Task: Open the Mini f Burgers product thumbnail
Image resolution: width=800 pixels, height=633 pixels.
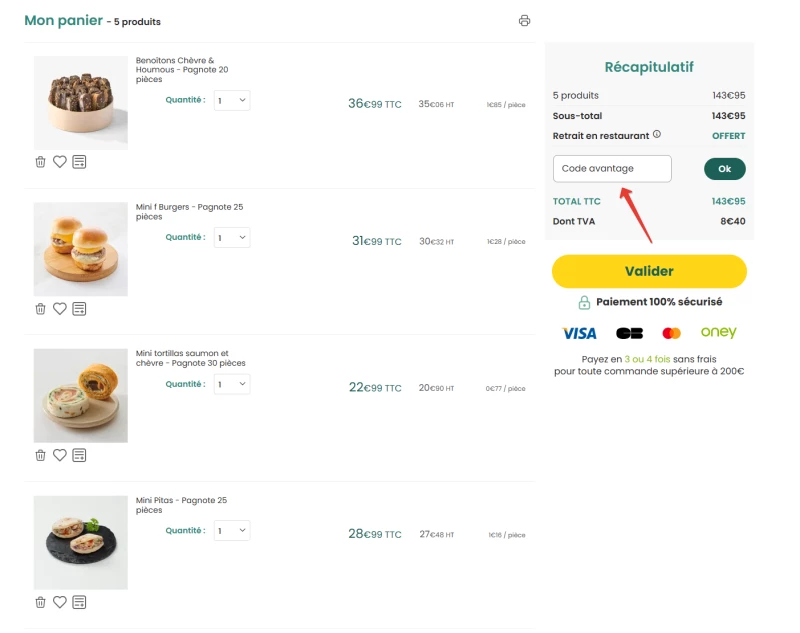Action: click(81, 249)
